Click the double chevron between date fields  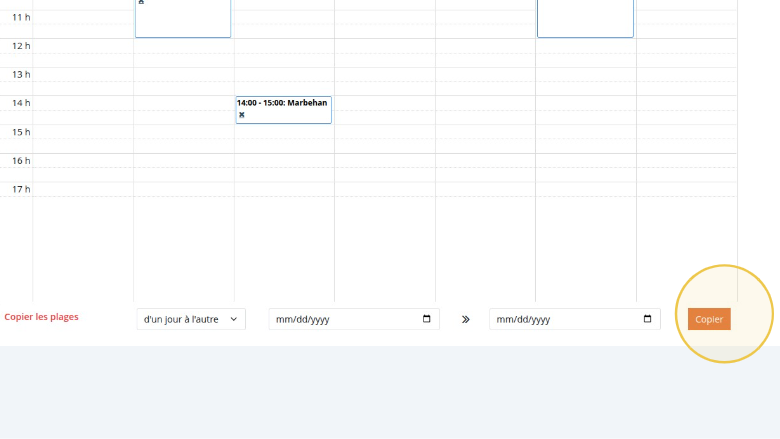coord(465,319)
